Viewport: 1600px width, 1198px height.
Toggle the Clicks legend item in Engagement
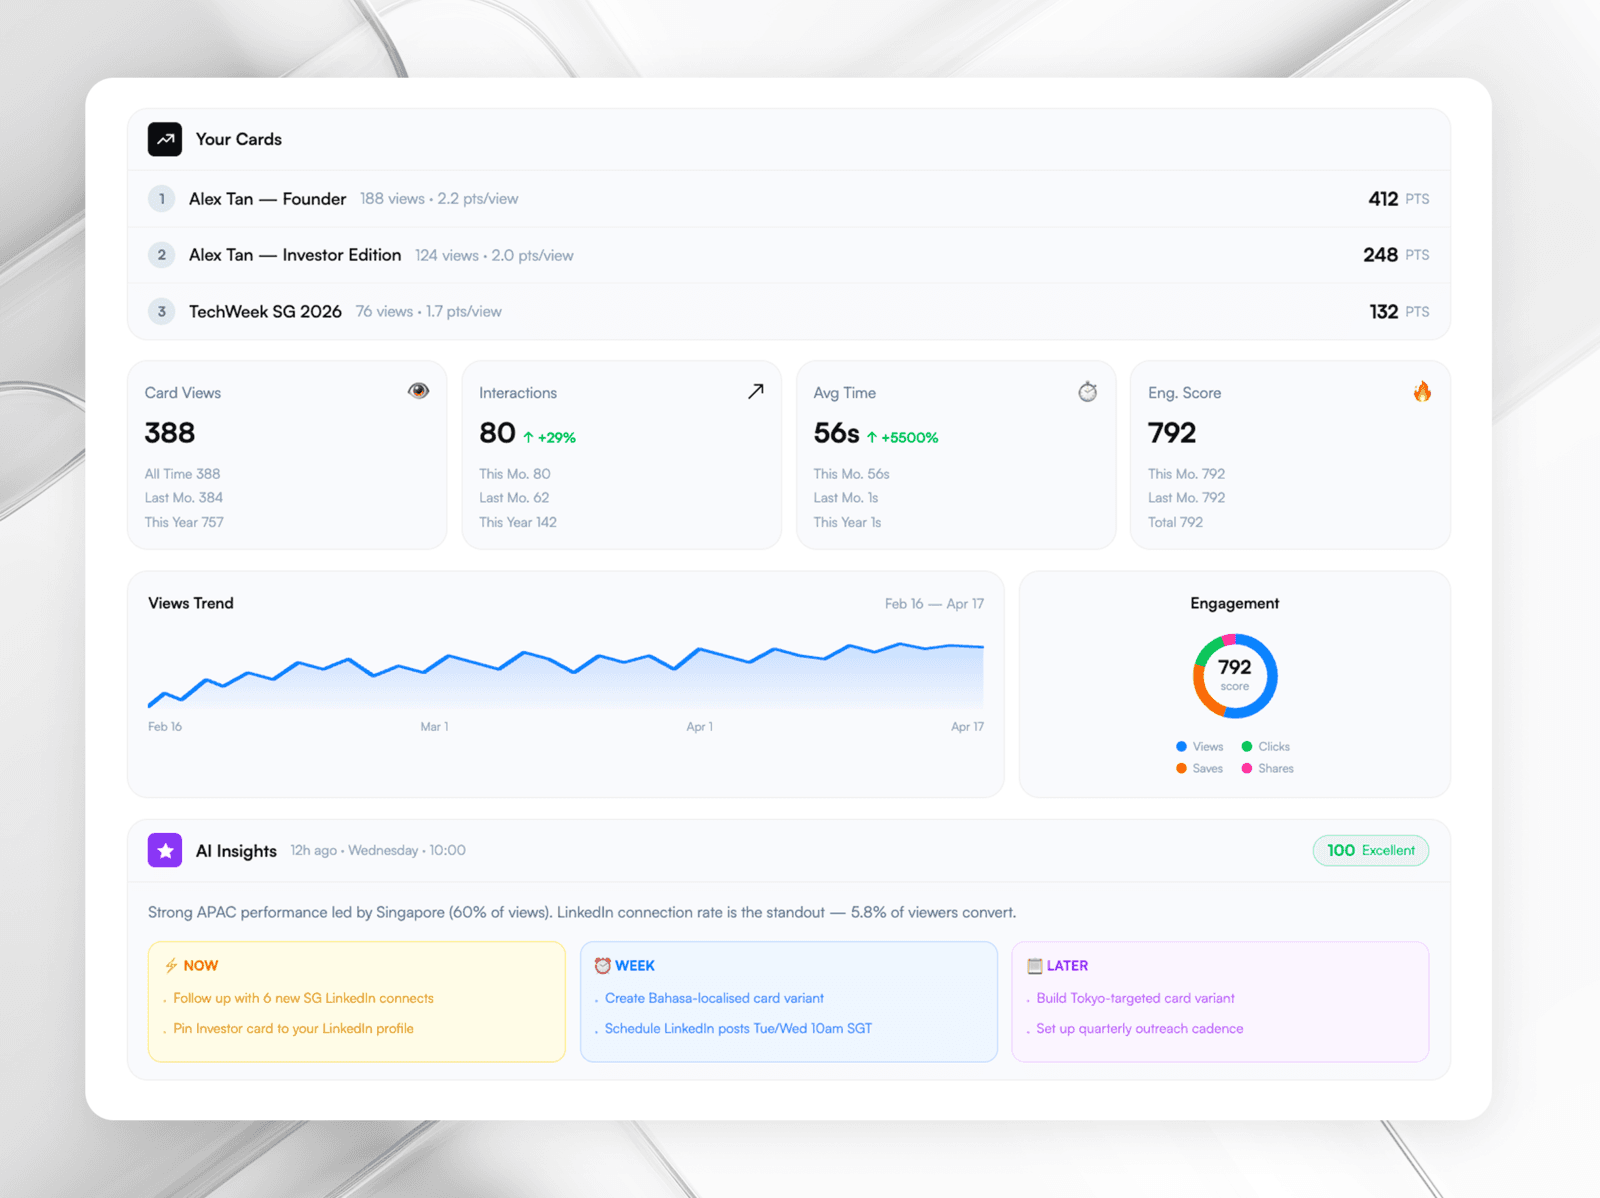(x=1266, y=747)
